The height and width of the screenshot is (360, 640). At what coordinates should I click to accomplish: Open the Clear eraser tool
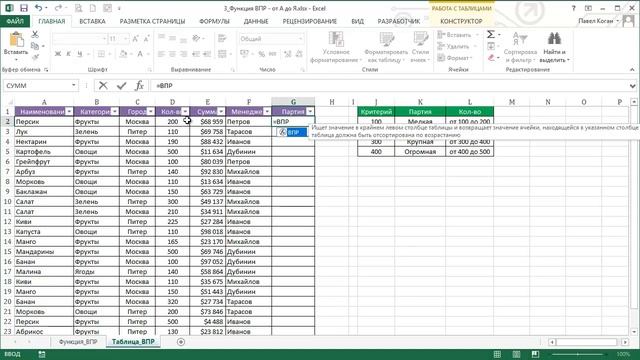tap(491, 58)
